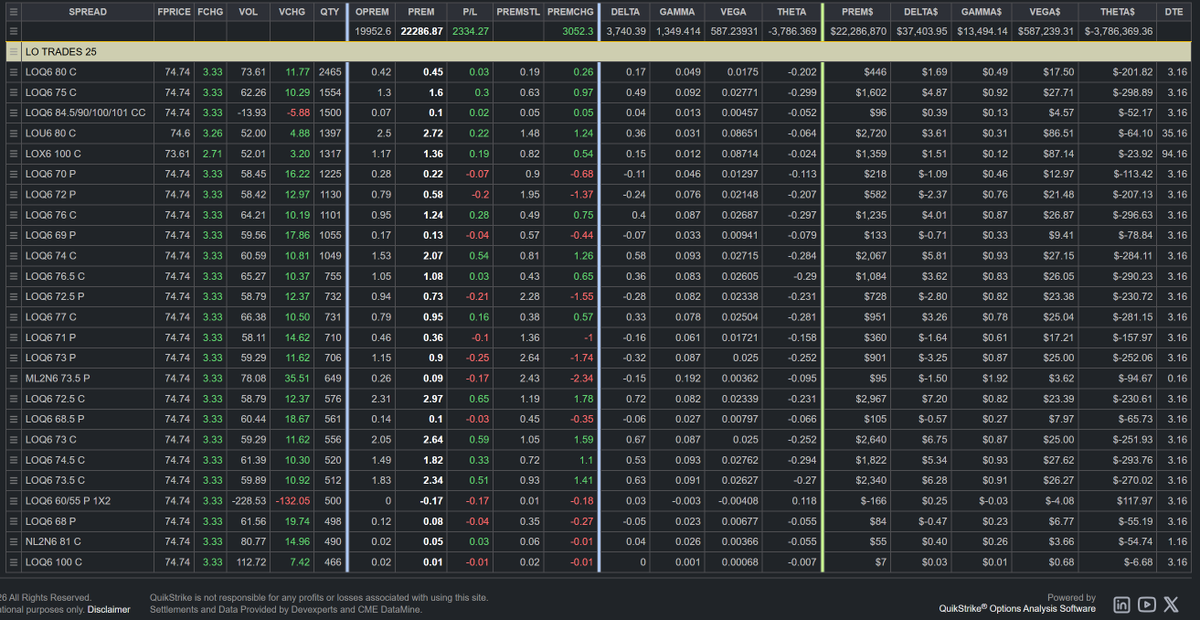Screen dimensions: 1200x620
Task: Click menu icon for LOX6 100 C row
Action: [13, 154]
